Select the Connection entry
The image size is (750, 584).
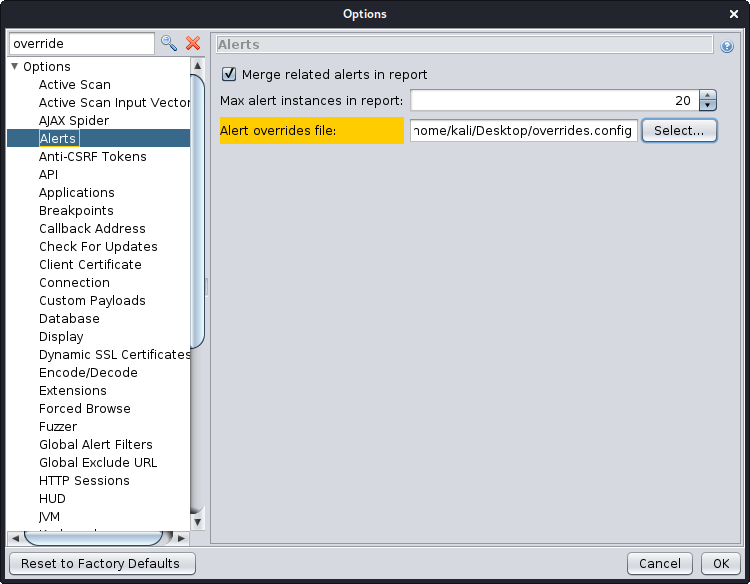pos(74,283)
